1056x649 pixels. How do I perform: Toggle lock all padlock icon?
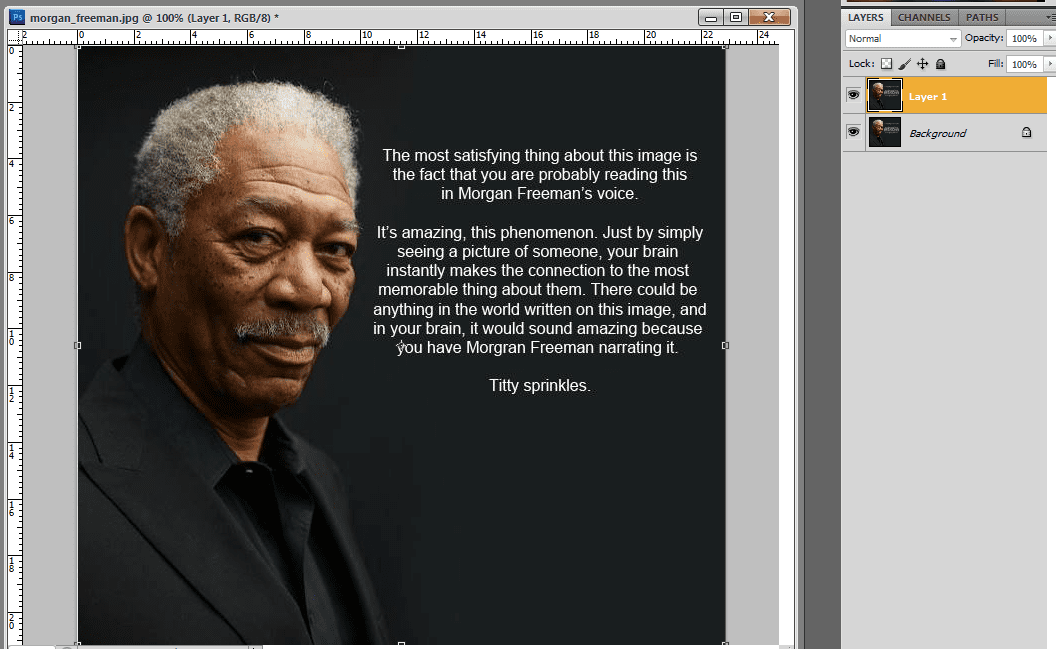941,64
